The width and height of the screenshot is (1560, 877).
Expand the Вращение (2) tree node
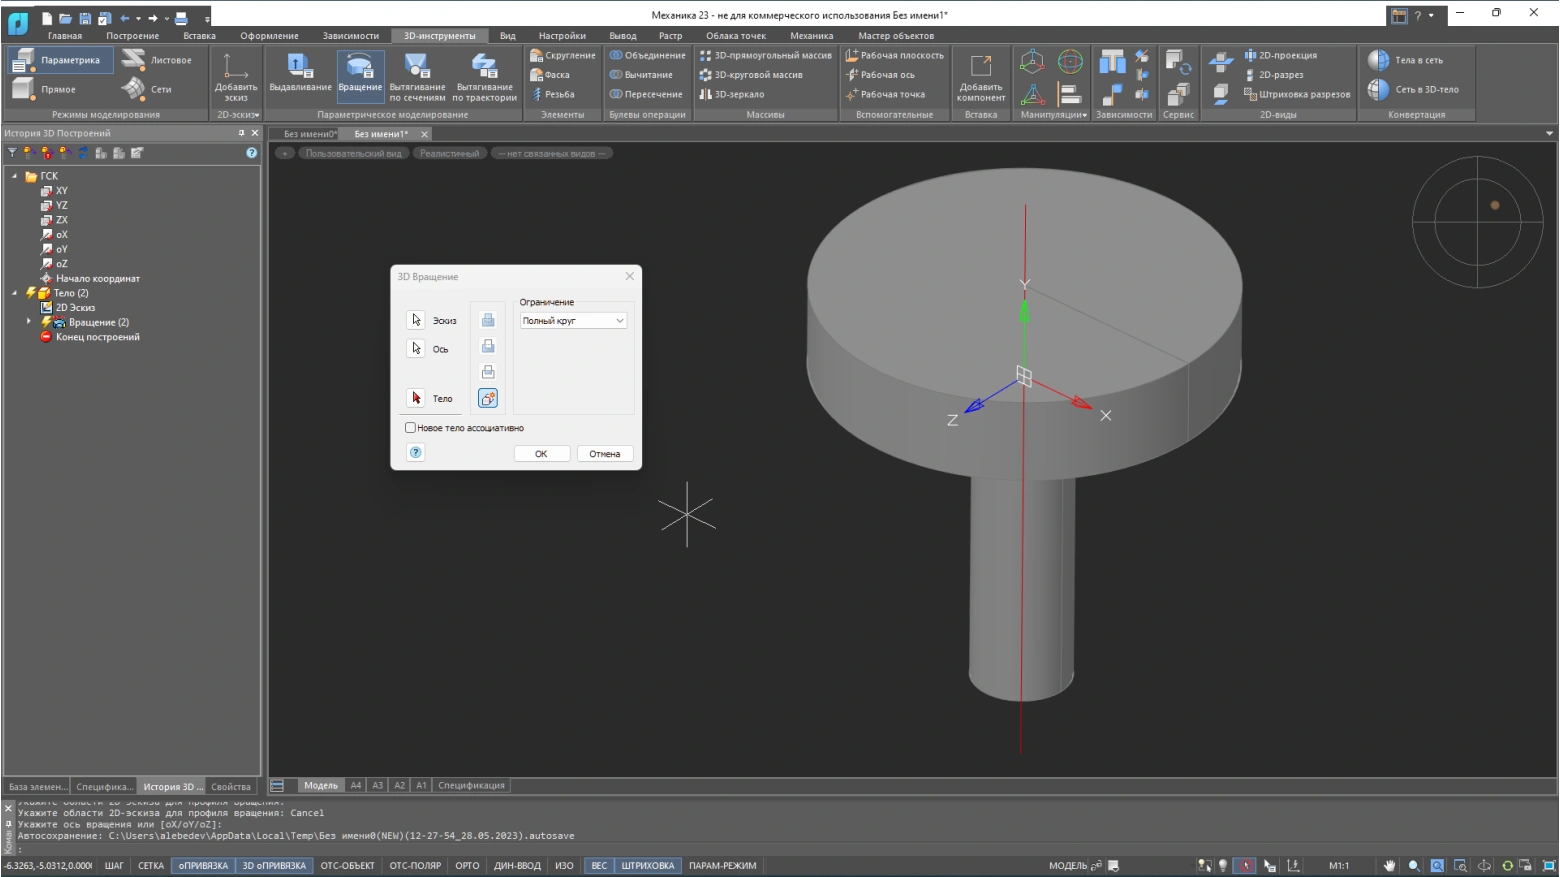coord(29,322)
